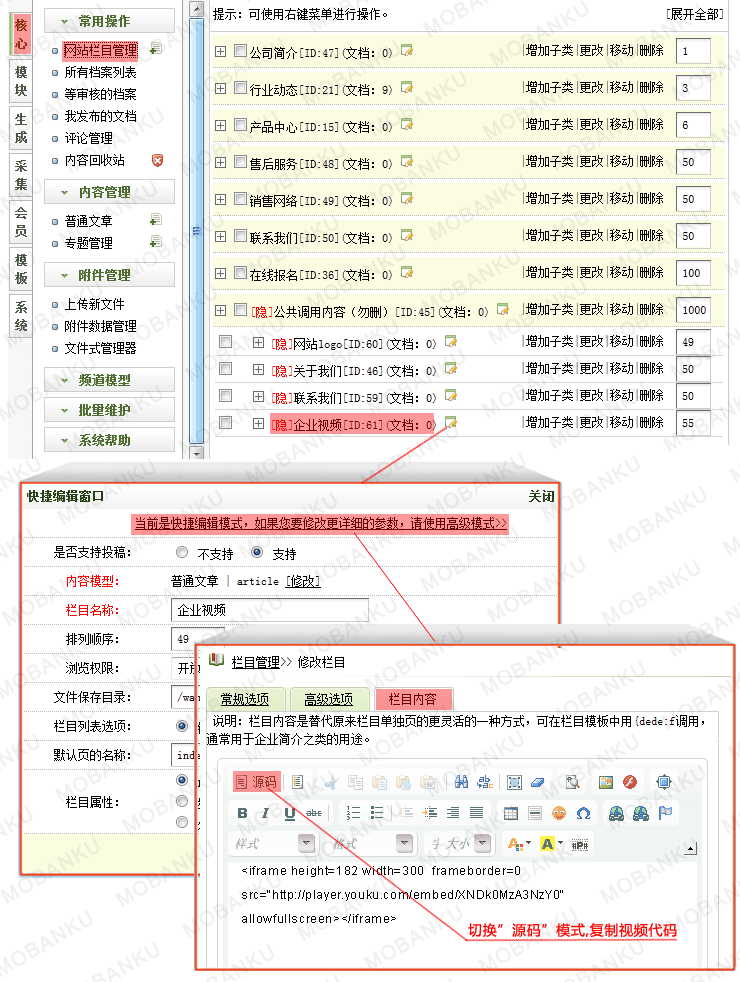Viewport: 740px width, 982px height.
Task: Check the 售后服务 row checkbox
Action: coord(240,162)
